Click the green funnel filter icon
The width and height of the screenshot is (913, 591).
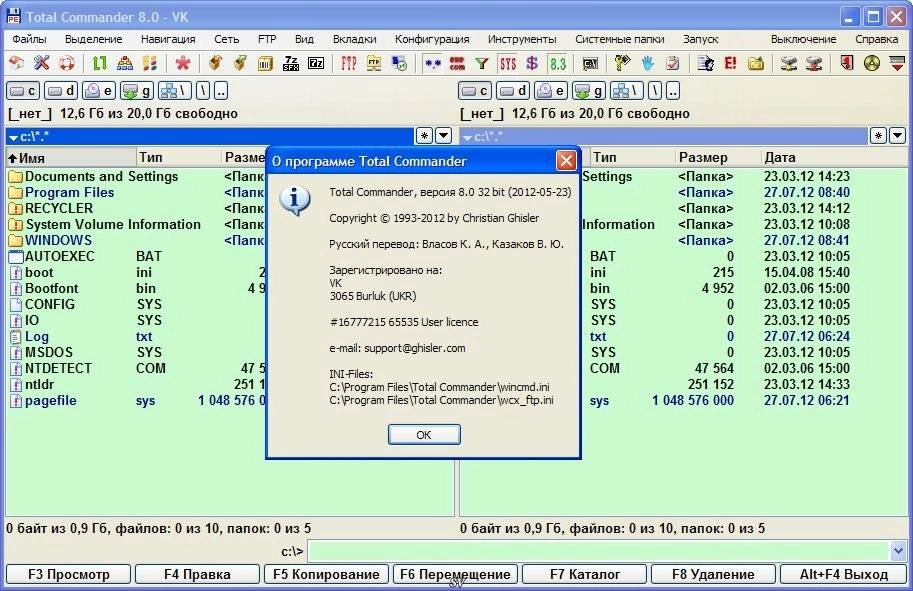[x=482, y=63]
